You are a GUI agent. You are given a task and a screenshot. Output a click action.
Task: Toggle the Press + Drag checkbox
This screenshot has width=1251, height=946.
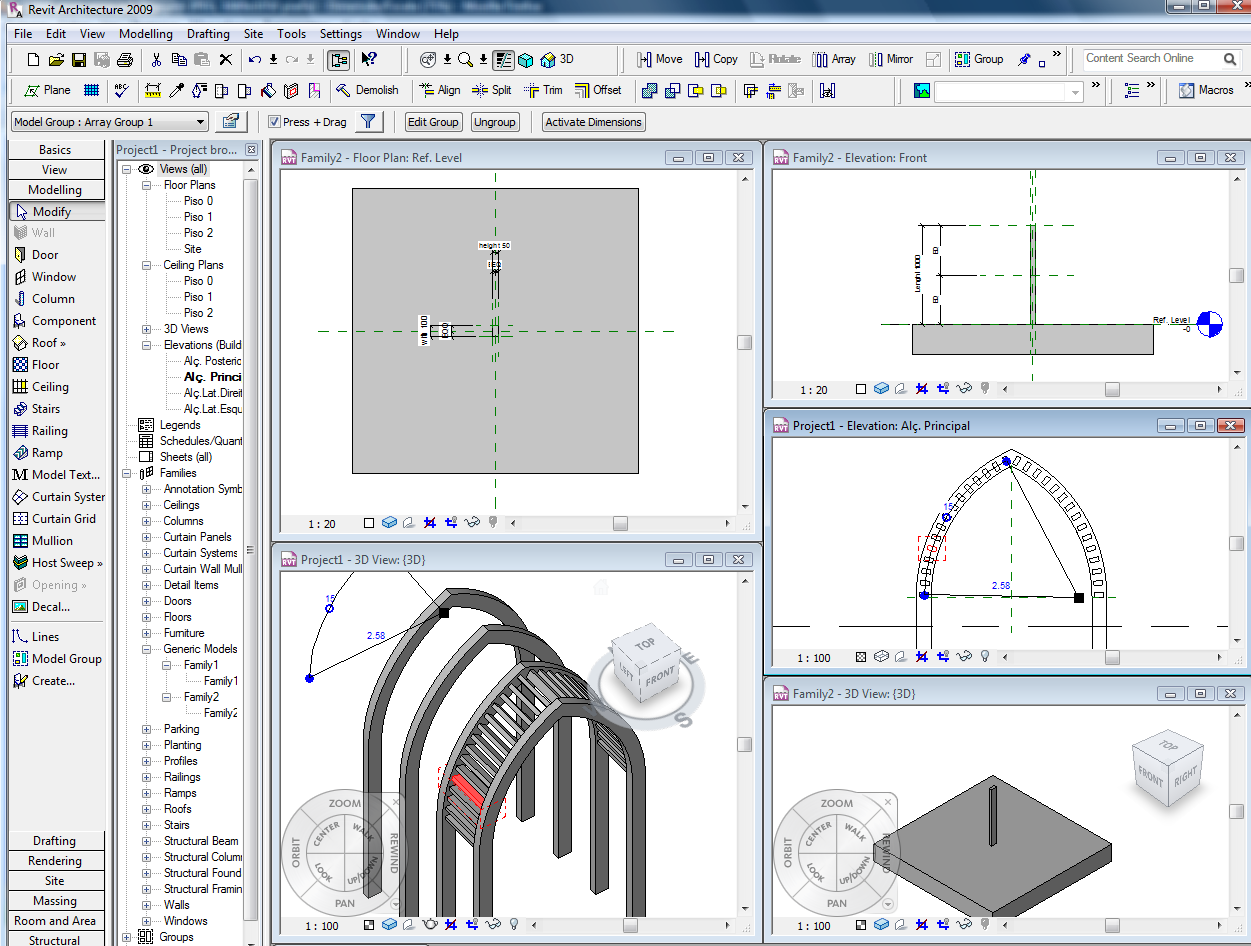coord(275,122)
